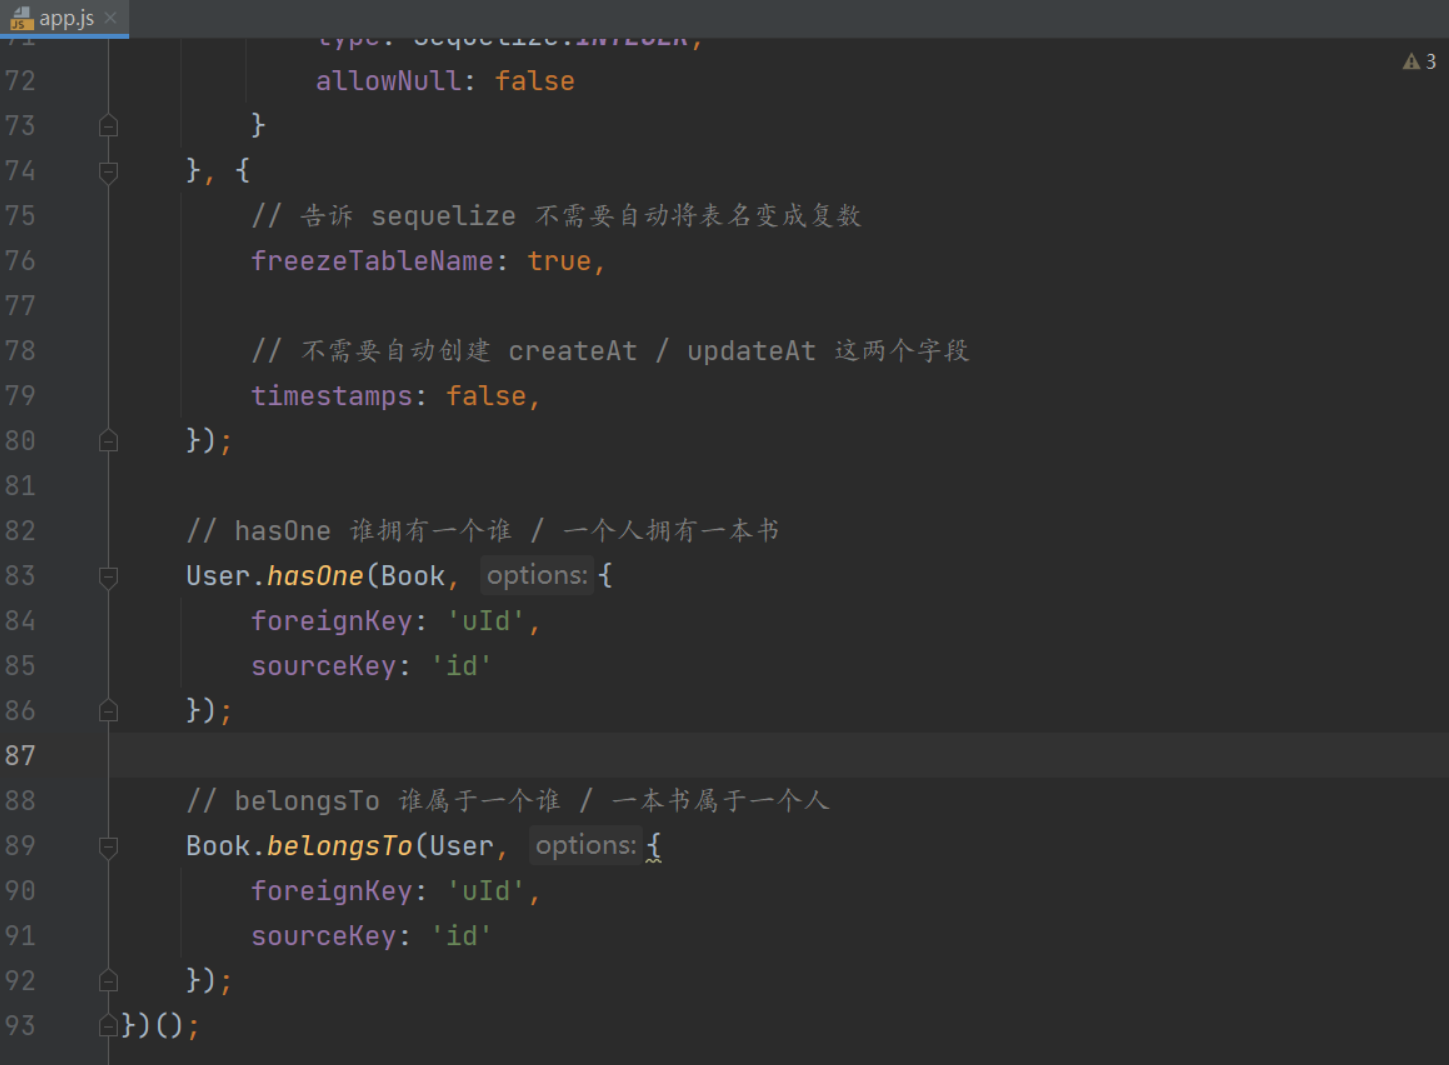Place cursor on 'freezeTableName' property
1449x1065 pixels.
pyautogui.click(x=372, y=261)
